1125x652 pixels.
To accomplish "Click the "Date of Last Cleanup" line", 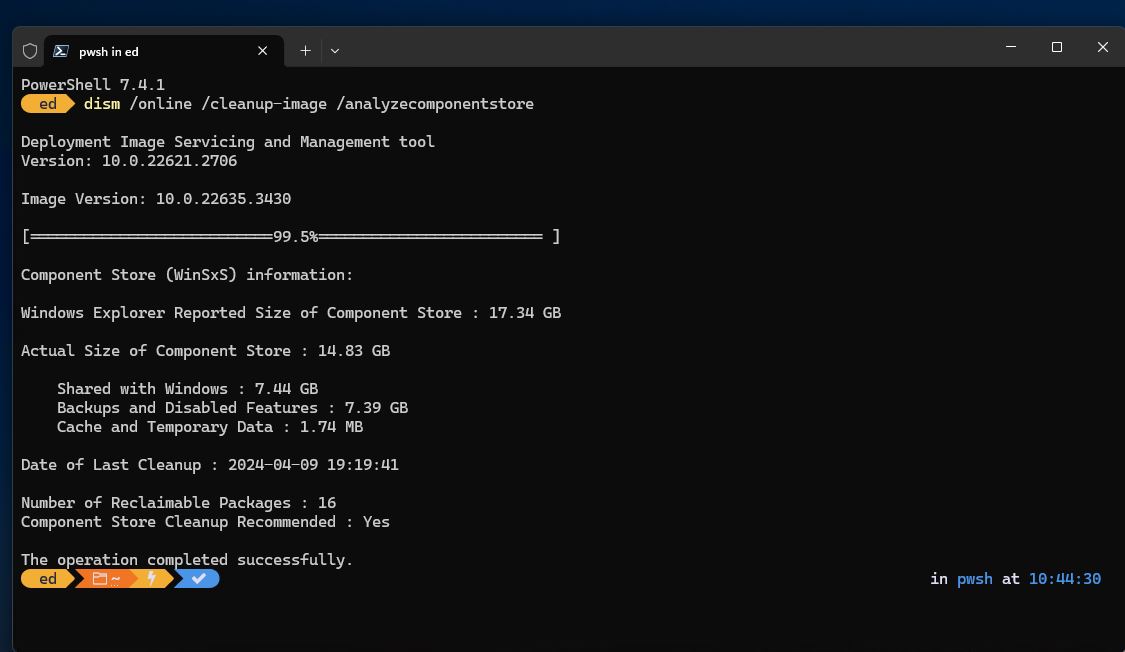I will point(210,465).
